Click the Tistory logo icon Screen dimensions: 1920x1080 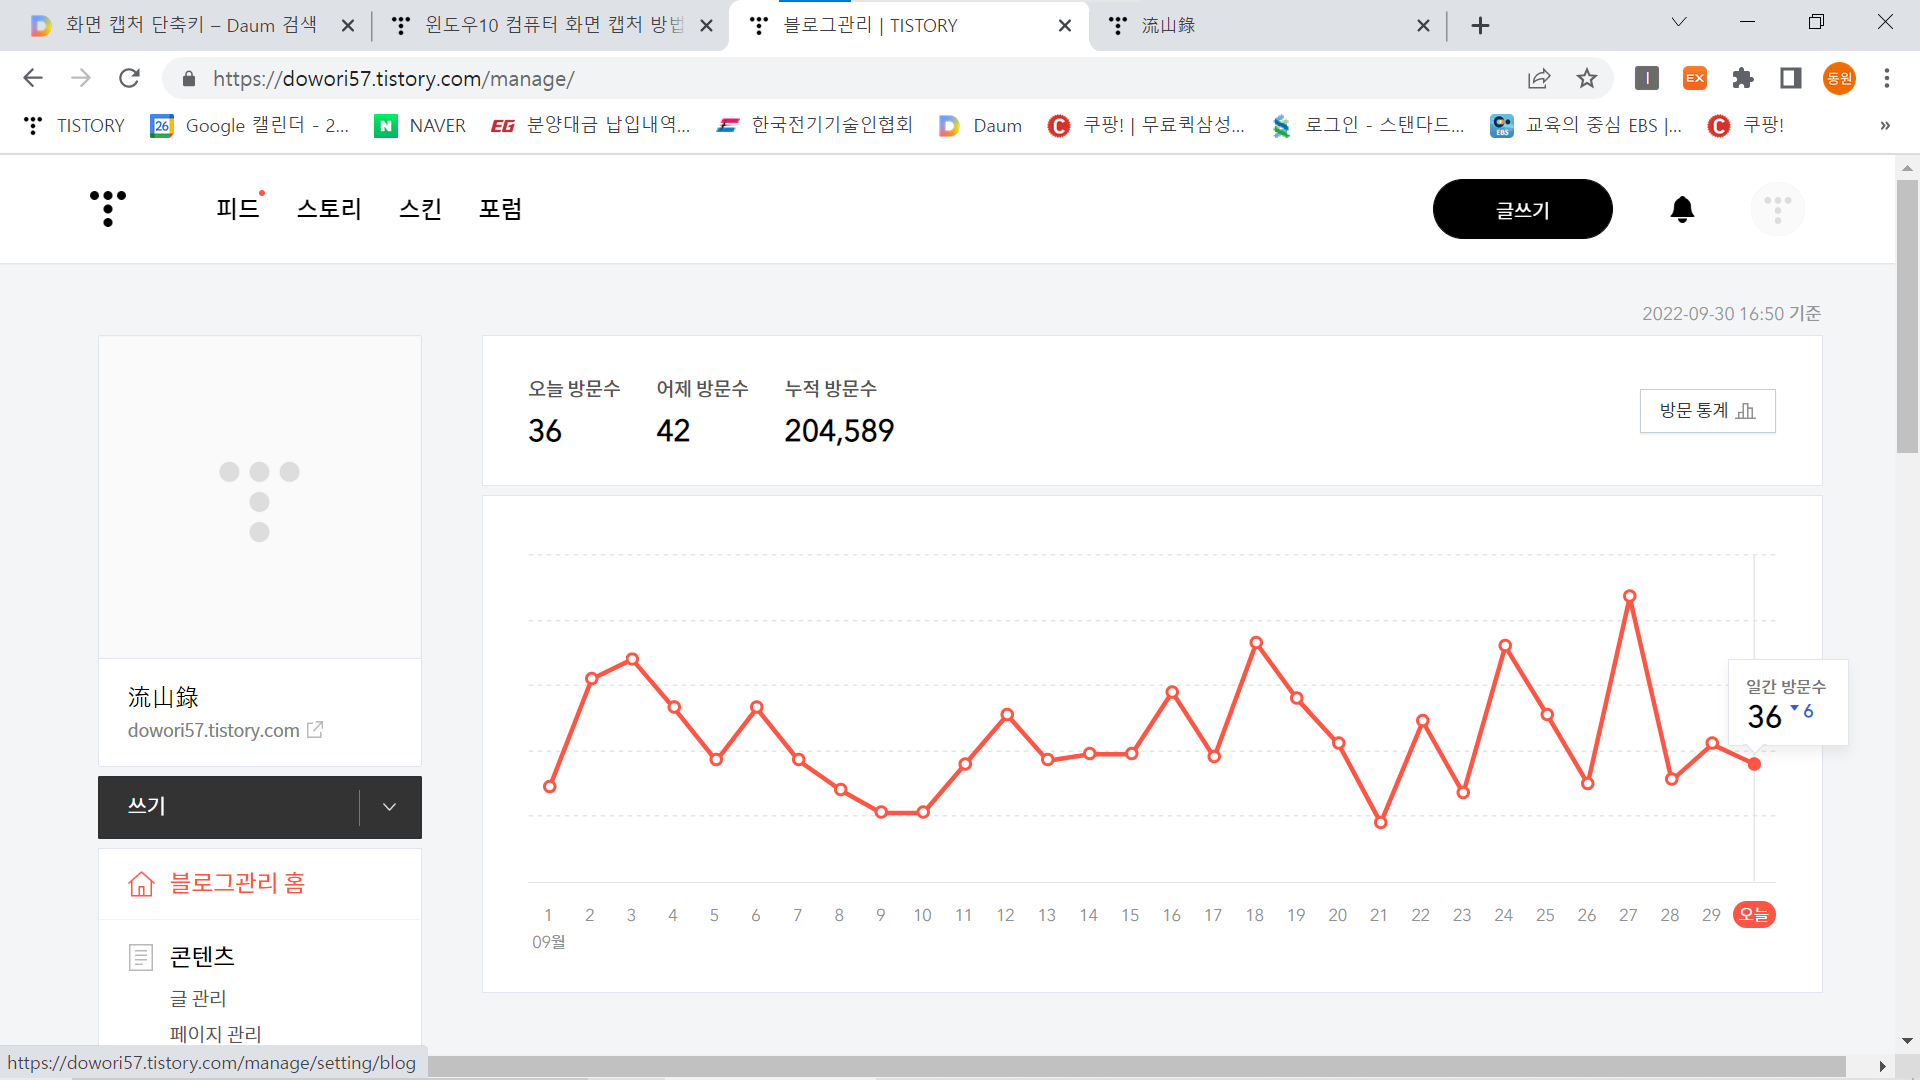pyautogui.click(x=108, y=208)
